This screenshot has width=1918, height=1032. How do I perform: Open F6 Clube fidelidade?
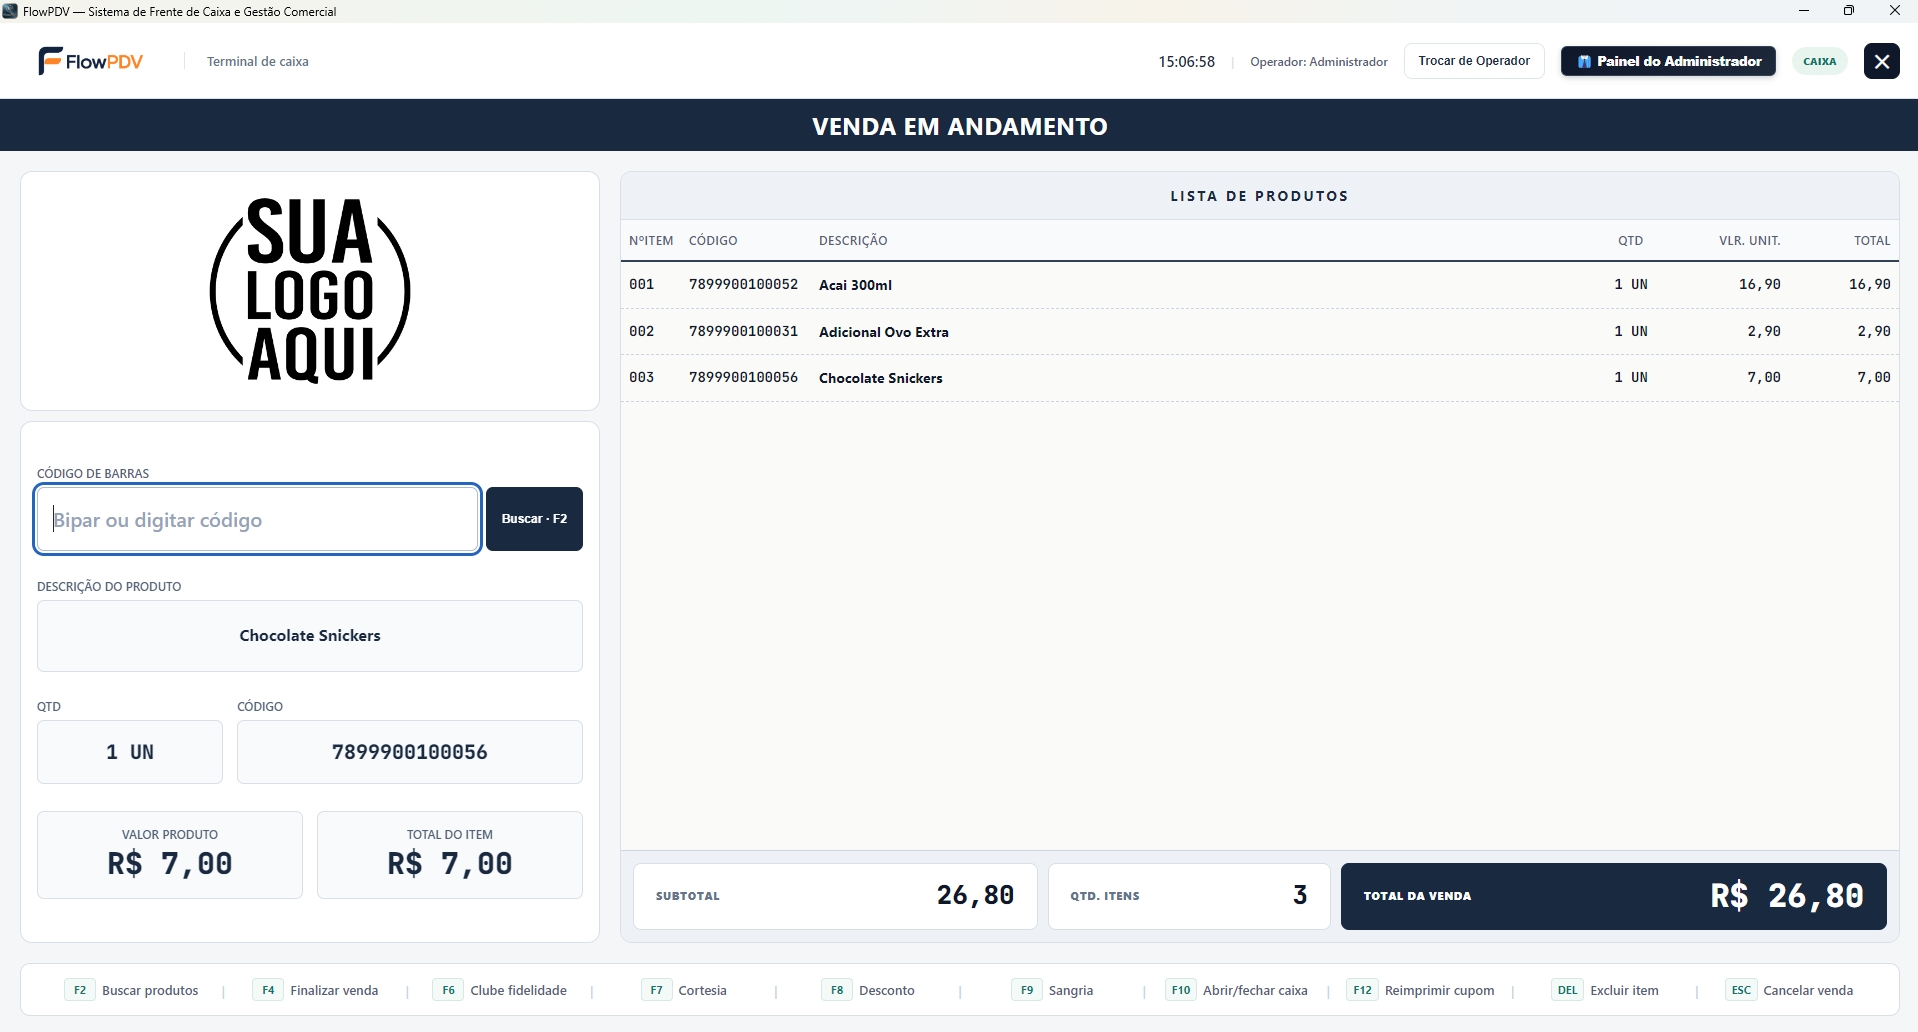[x=500, y=990]
